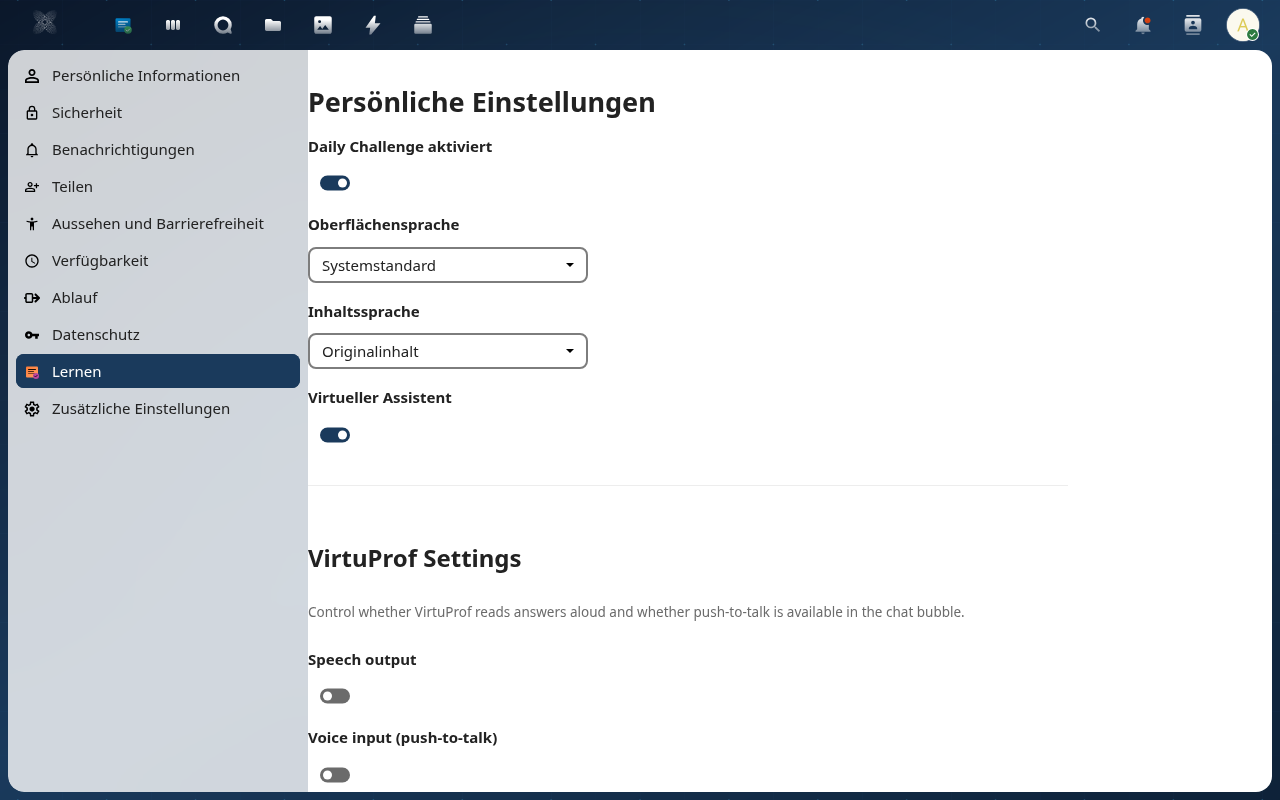This screenshot has width=1280, height=800.
Task: Disable the Daily Challenge toggle
Action: [335, 183]
